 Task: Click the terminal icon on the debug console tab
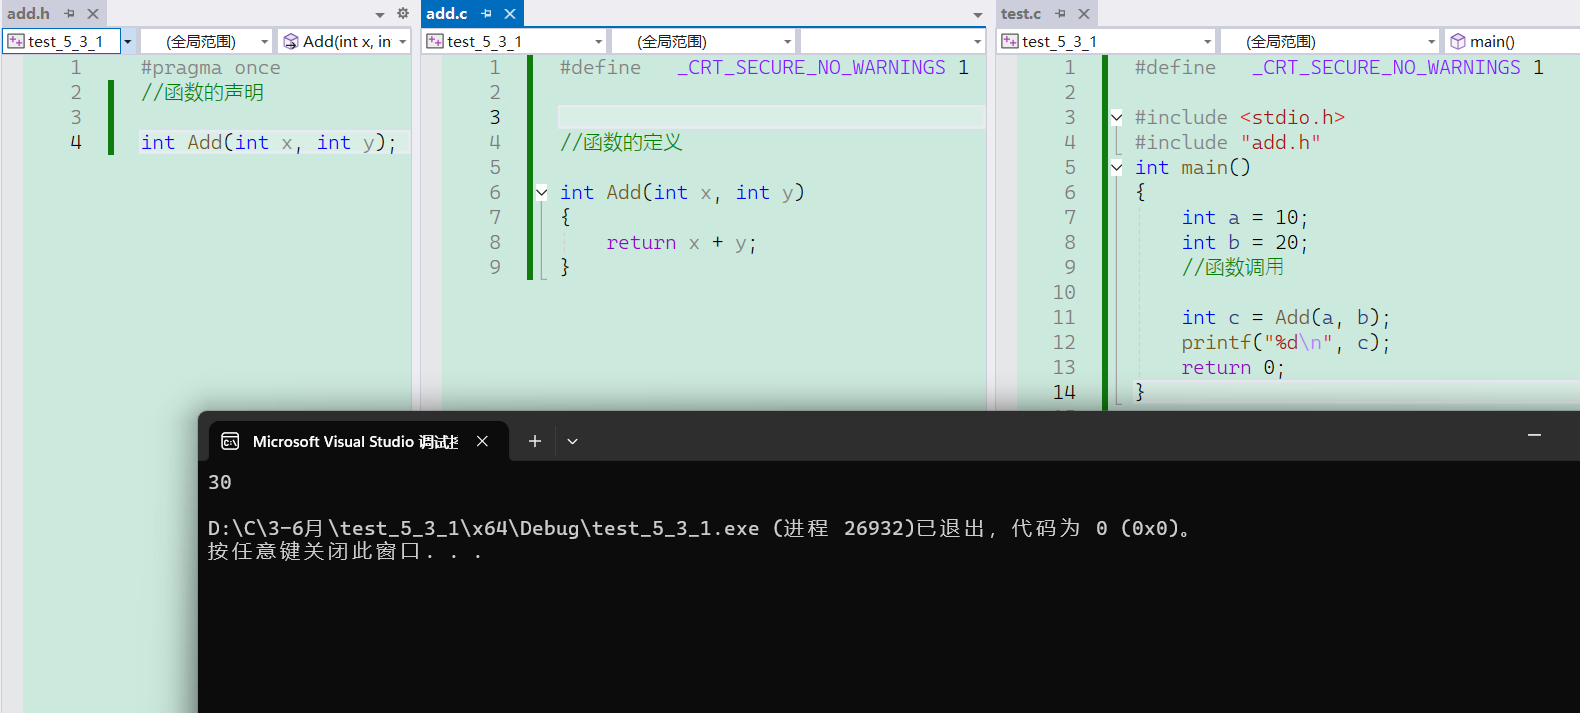pos(230,441)
